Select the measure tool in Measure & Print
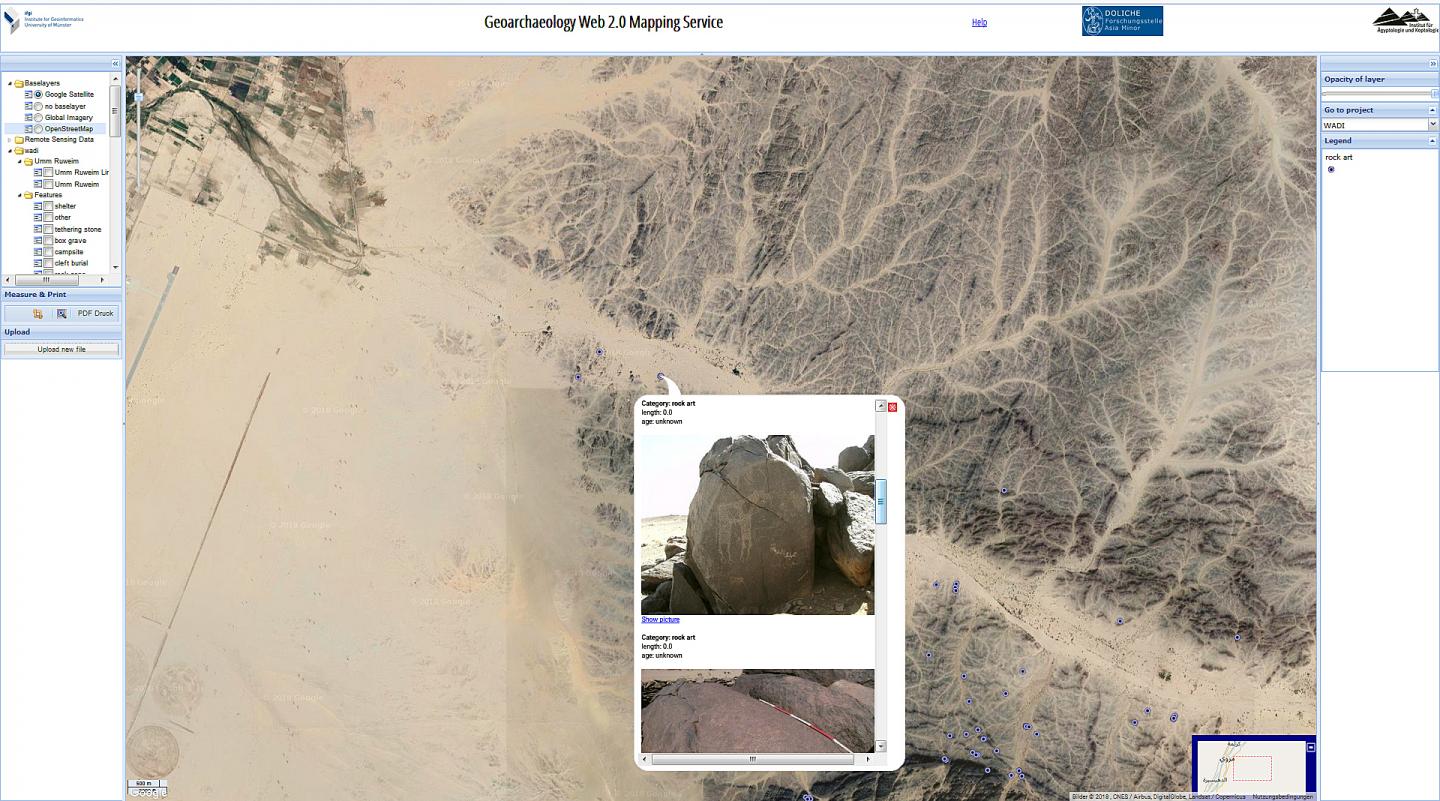Viewport: 1440px width, 801px height. point(38,314)
